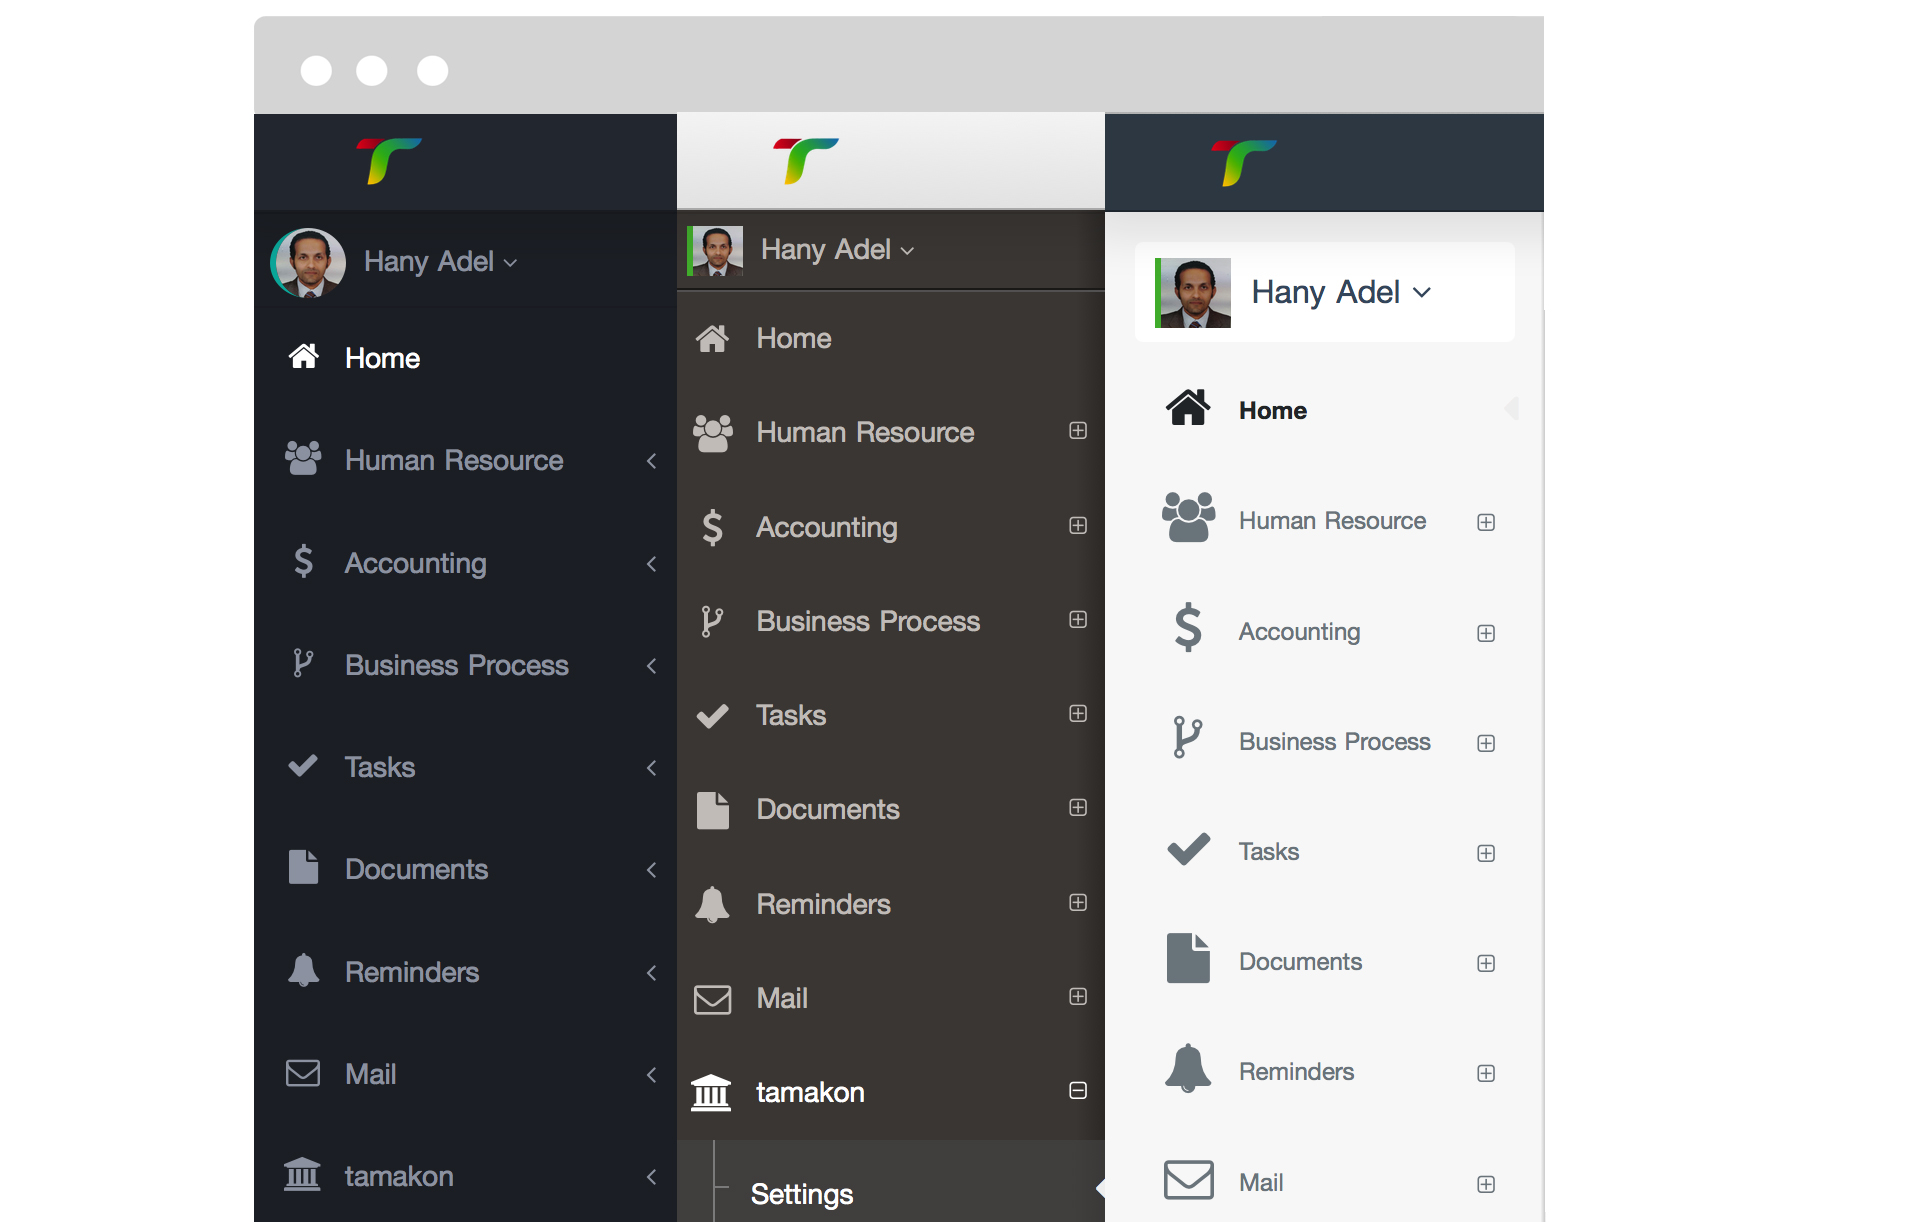This screenshot has width=1920, height=1222.
Task: Click the T logo in the white header
Action: [805, 161]
